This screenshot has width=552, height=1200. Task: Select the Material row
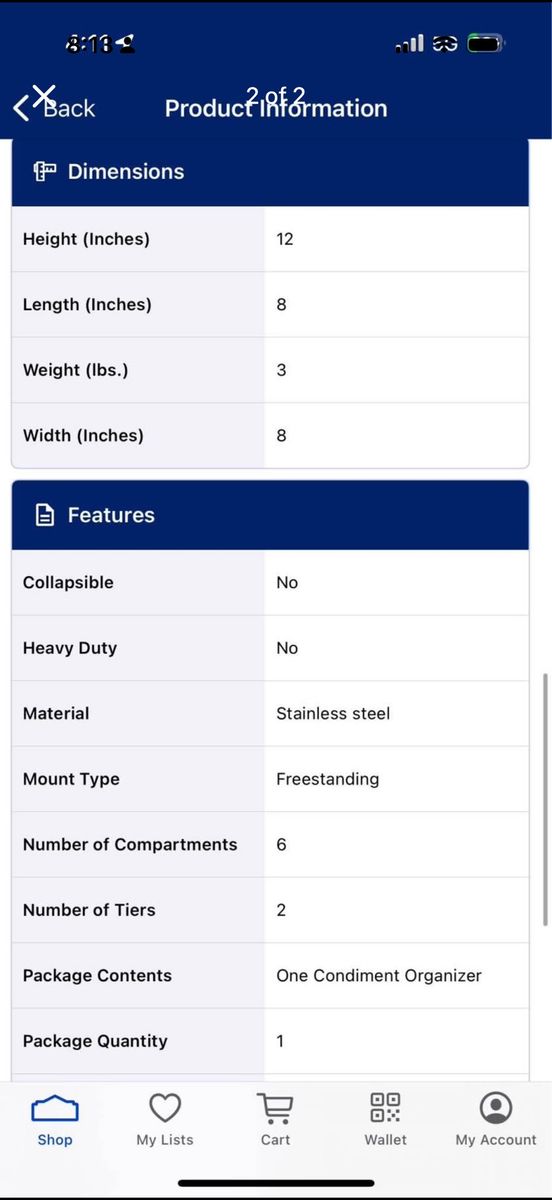click(x=270, y=714)
